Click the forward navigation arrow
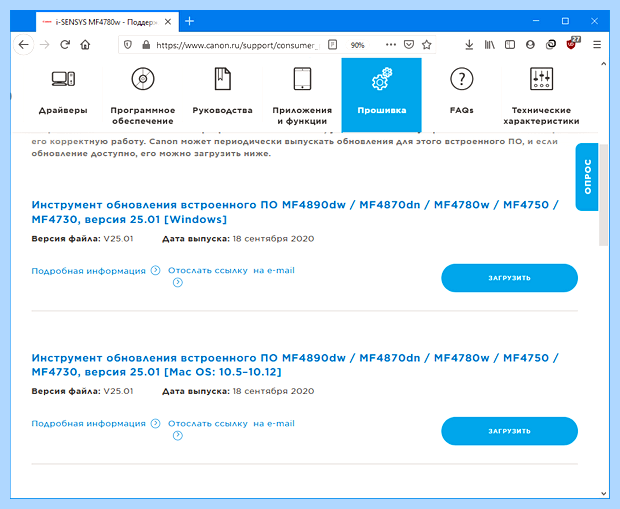Viewport: 620px width, 509px height. click(x=44, y=45)
